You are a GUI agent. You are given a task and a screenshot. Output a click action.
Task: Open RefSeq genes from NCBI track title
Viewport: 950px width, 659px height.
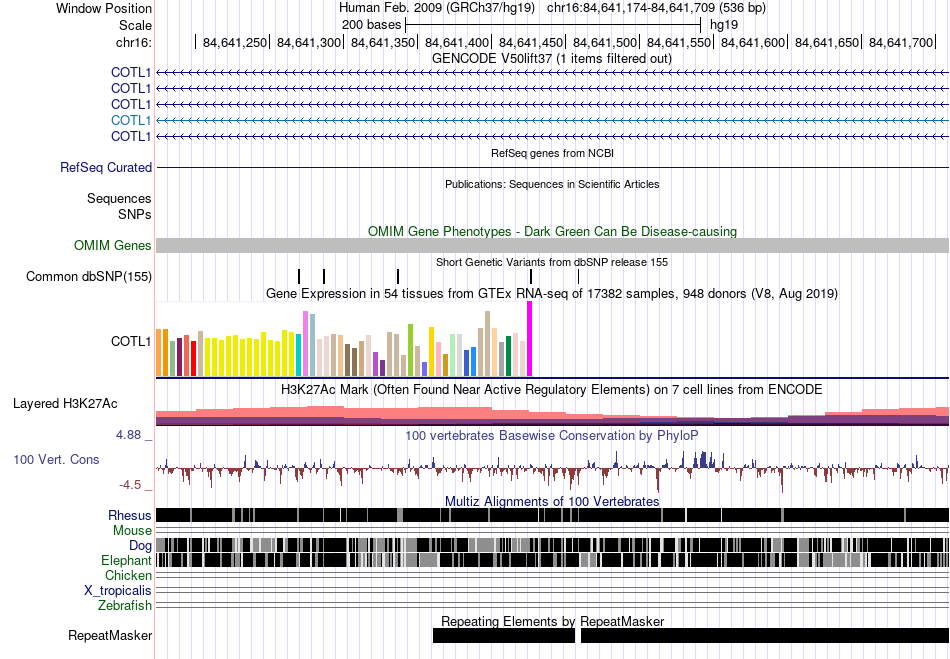click(552, 153)
